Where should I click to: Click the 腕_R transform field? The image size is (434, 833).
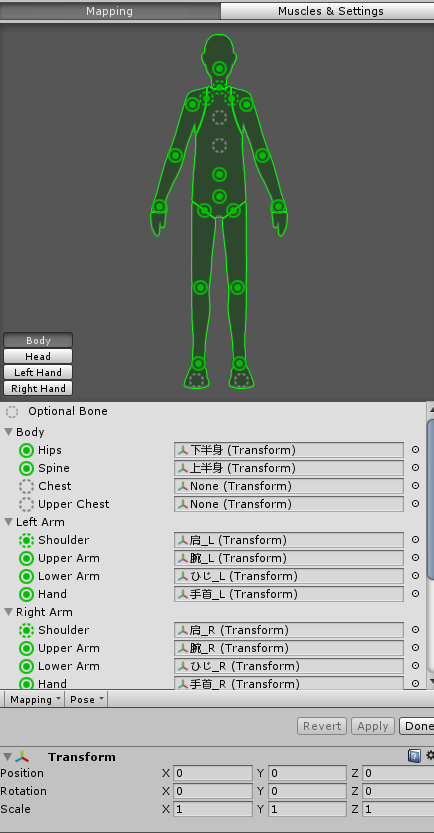click(x=288, y=648)
